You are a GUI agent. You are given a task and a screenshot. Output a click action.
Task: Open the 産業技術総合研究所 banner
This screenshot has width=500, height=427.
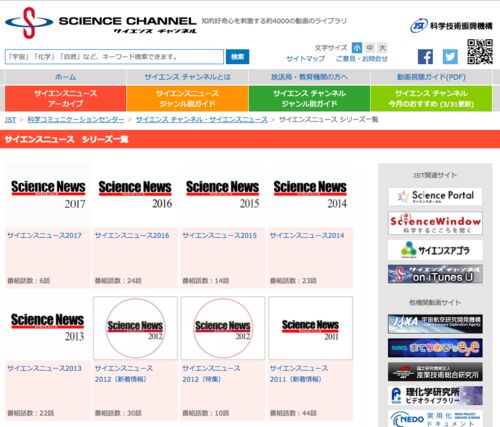[435, 372]
